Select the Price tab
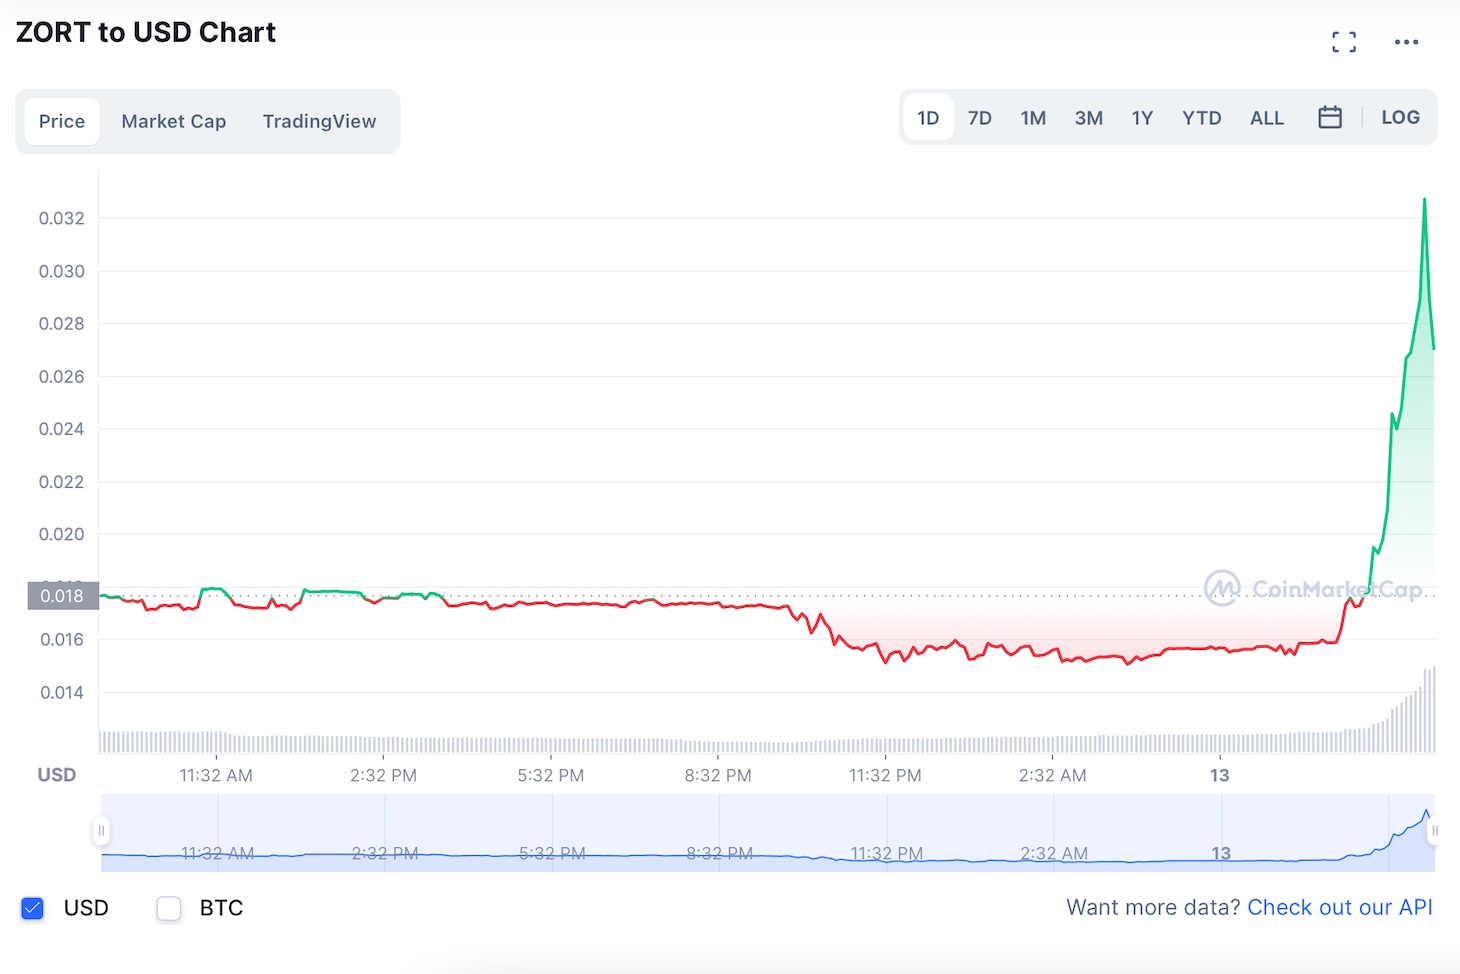Image resolution: width=1460 pixels, height=974 pixels. pos(62,121)
